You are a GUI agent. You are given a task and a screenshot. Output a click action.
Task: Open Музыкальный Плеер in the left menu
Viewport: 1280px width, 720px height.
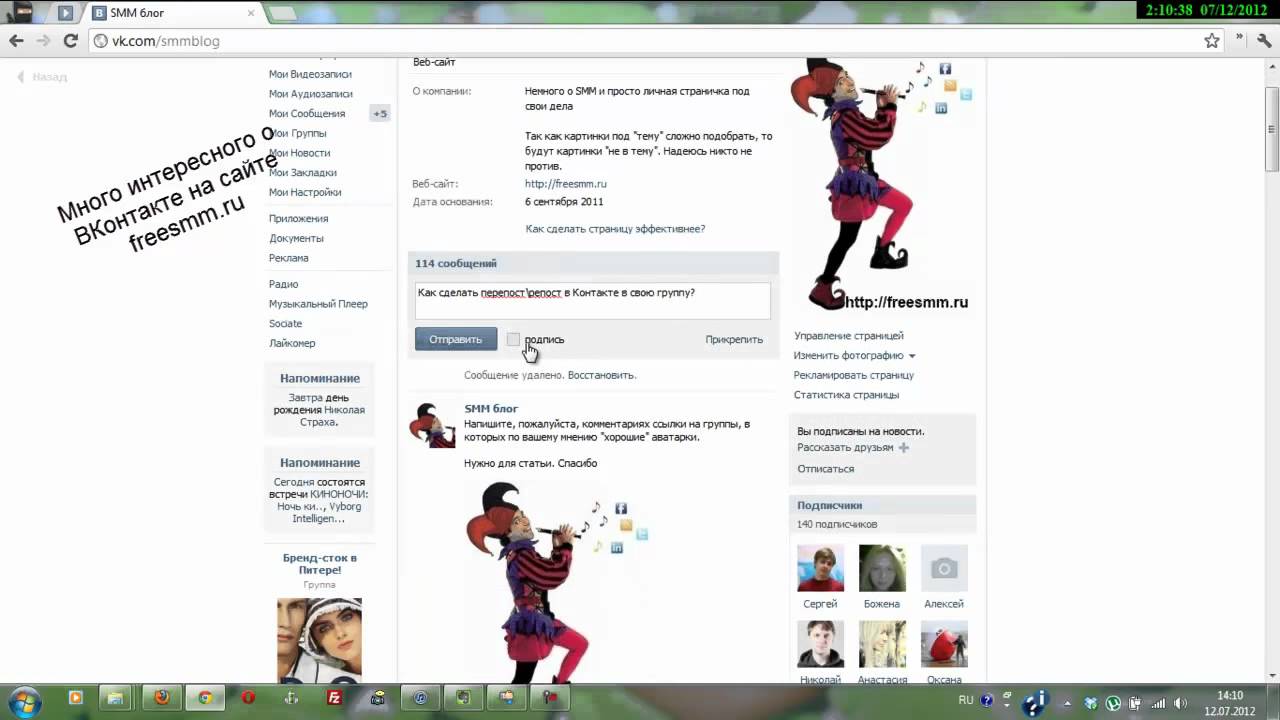point(318,304)
